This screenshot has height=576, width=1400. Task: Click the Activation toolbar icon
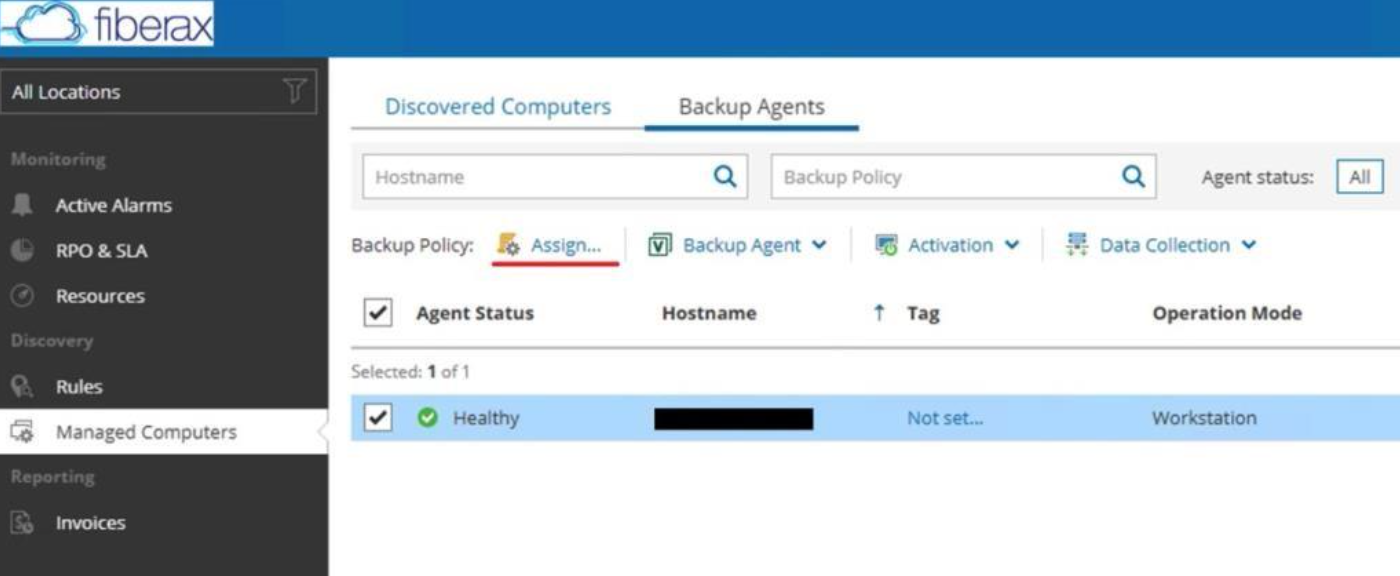(886, 245)
